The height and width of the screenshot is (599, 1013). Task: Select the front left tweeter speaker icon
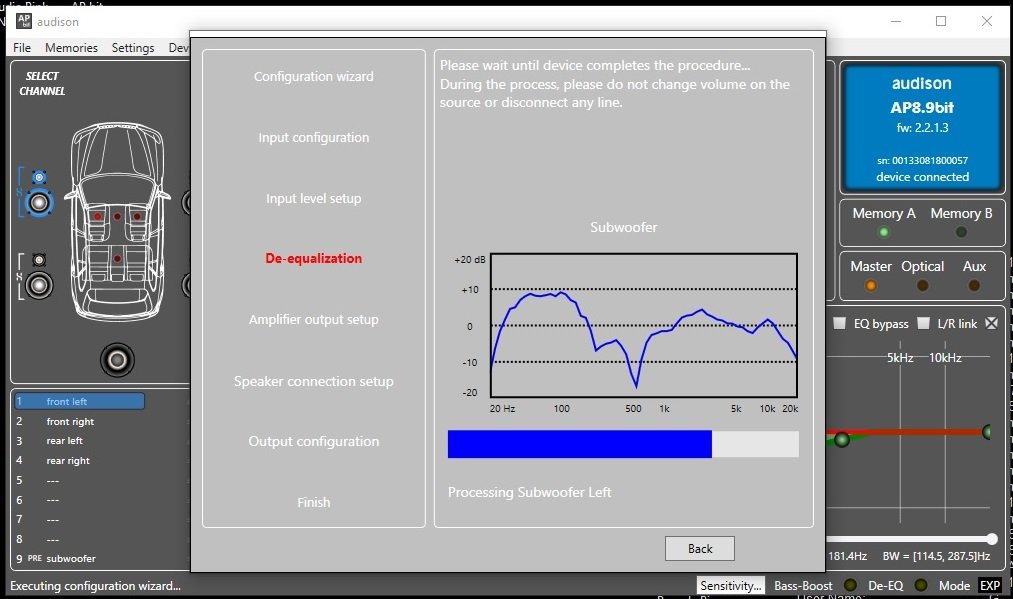click(39, 177)
